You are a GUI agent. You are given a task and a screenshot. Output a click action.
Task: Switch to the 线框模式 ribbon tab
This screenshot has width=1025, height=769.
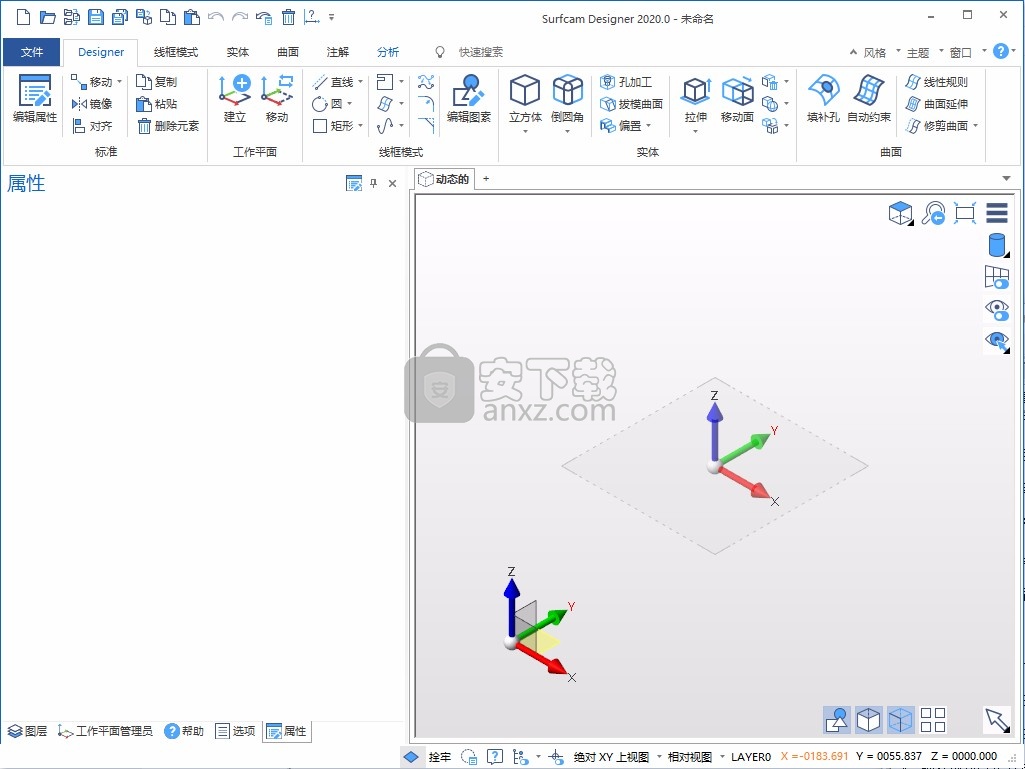point(176,52)
